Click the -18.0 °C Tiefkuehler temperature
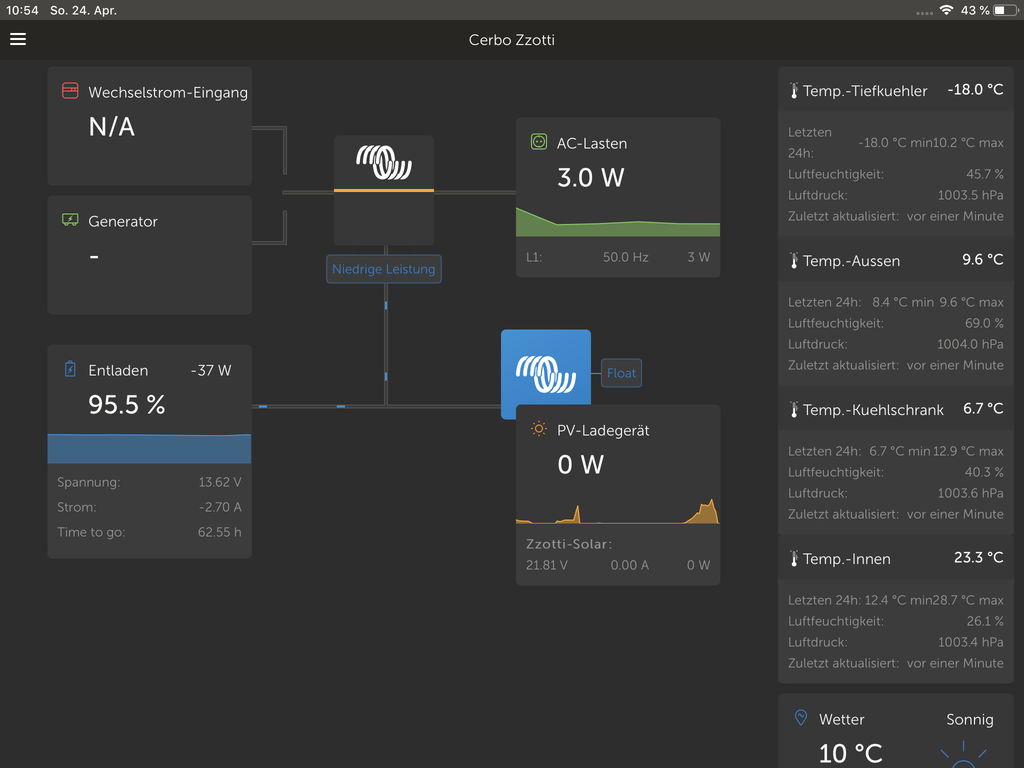Screen dimensions: 1024x768 [x=975, y=89]
